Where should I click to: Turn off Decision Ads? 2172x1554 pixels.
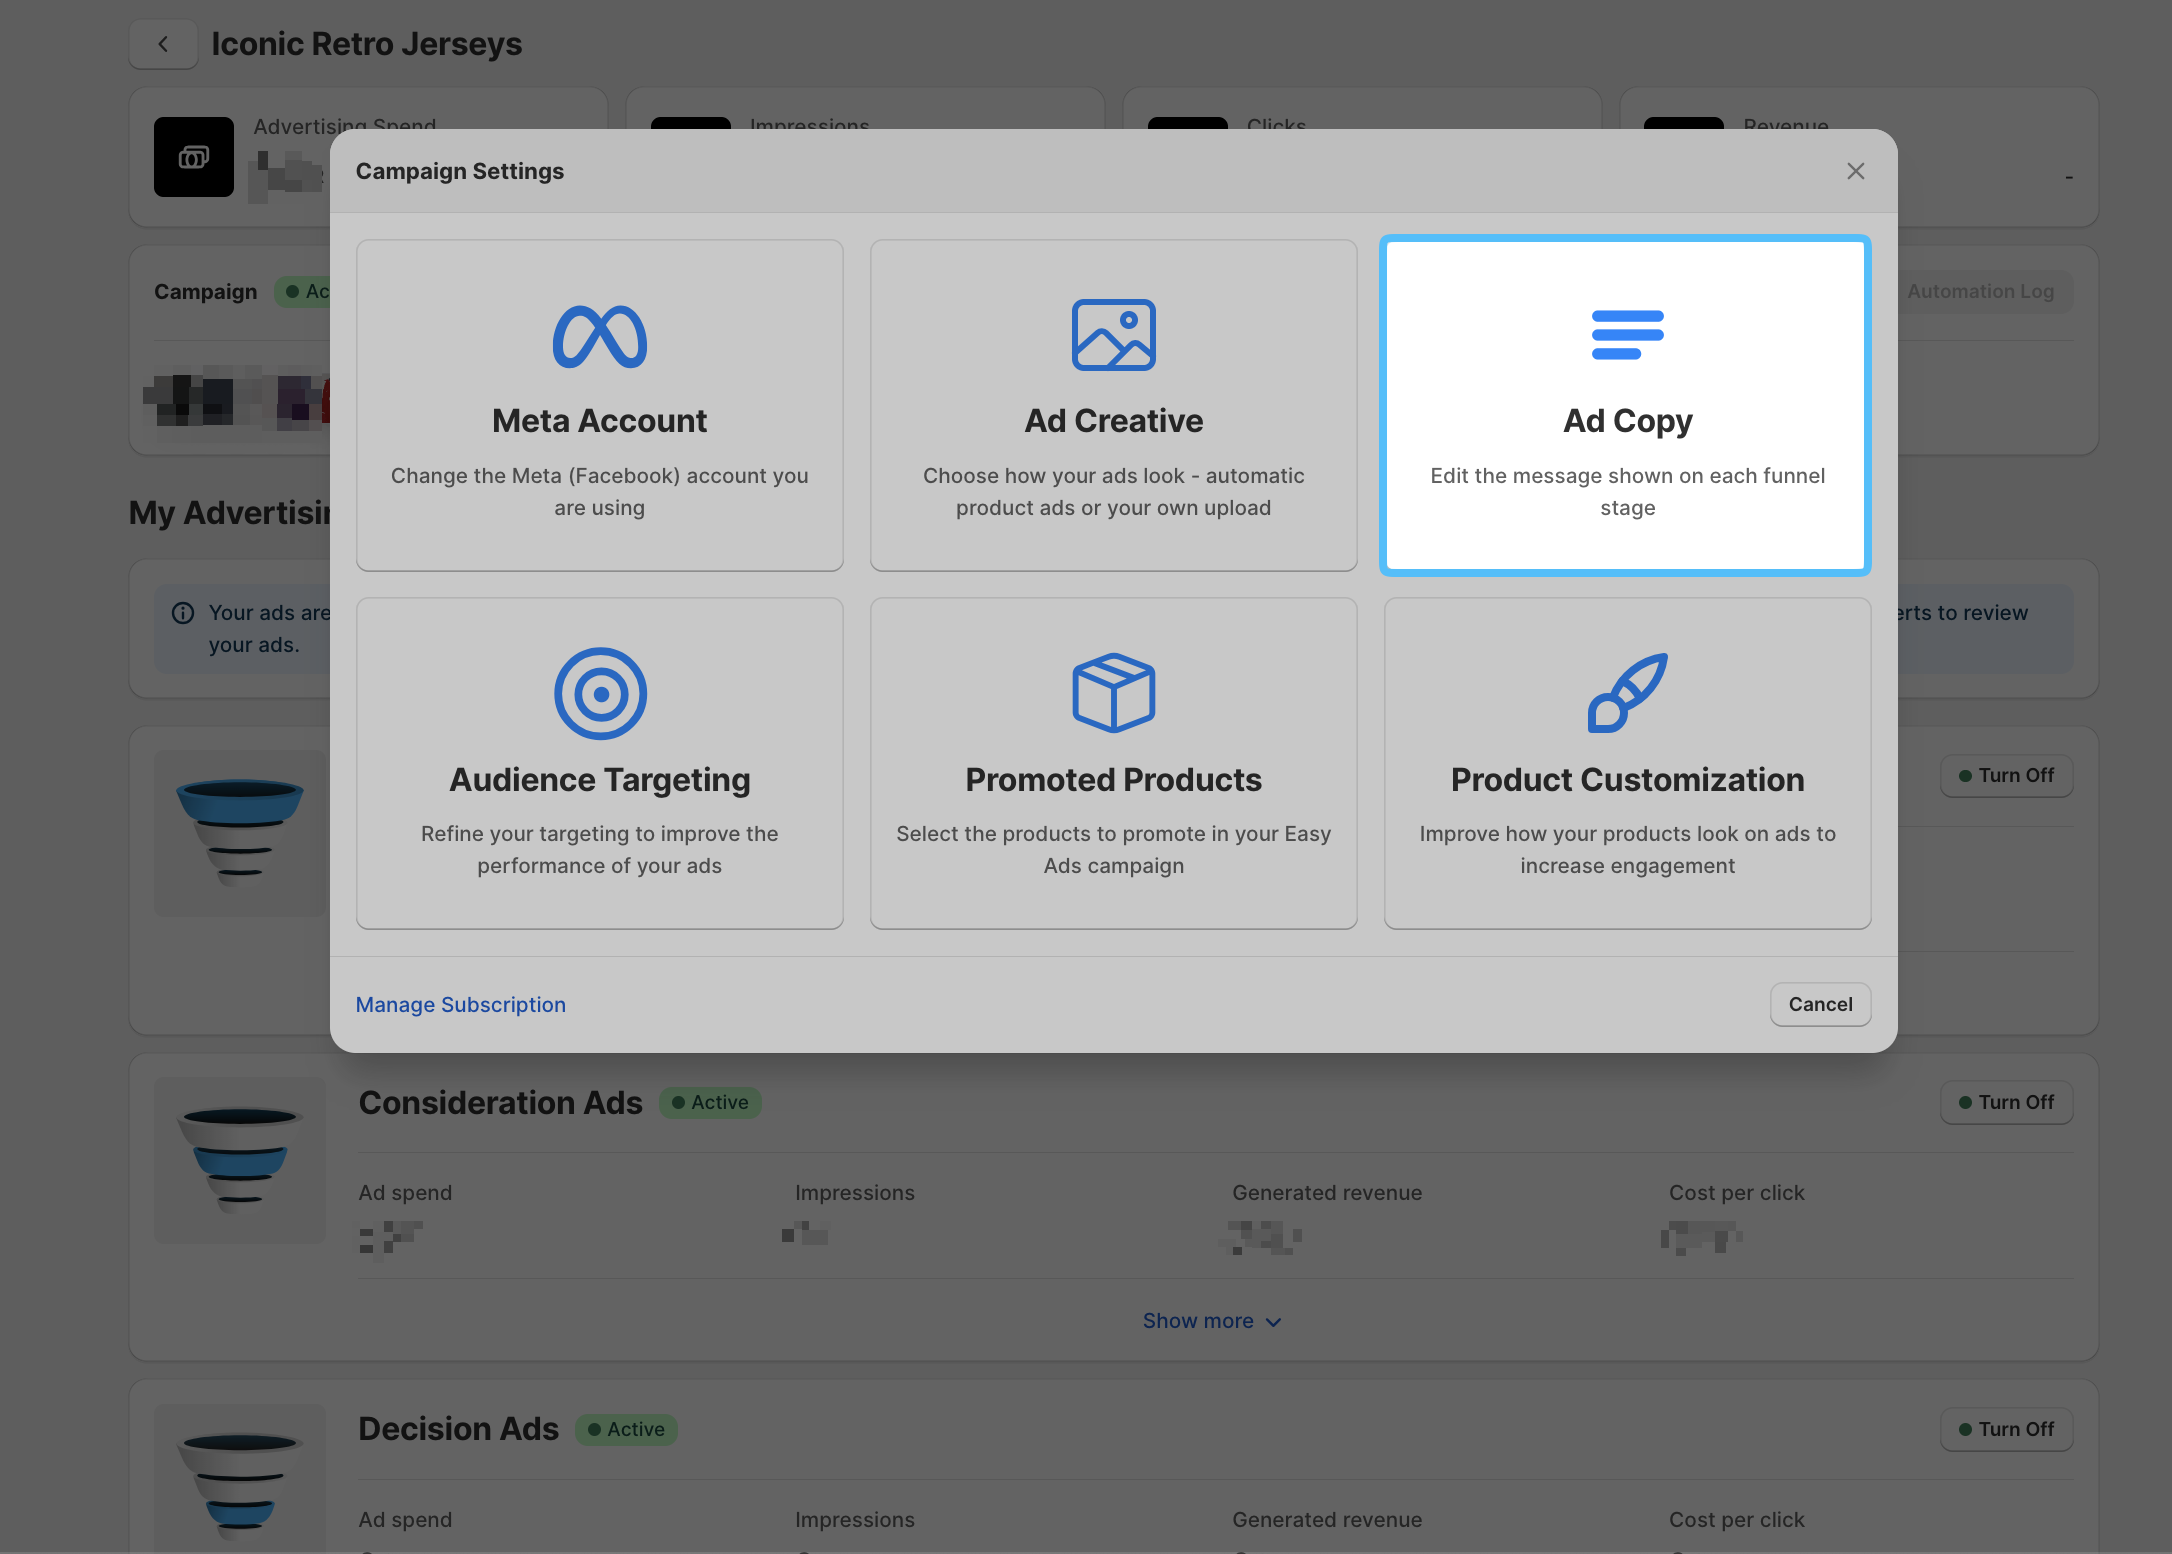(2006, 1429)
